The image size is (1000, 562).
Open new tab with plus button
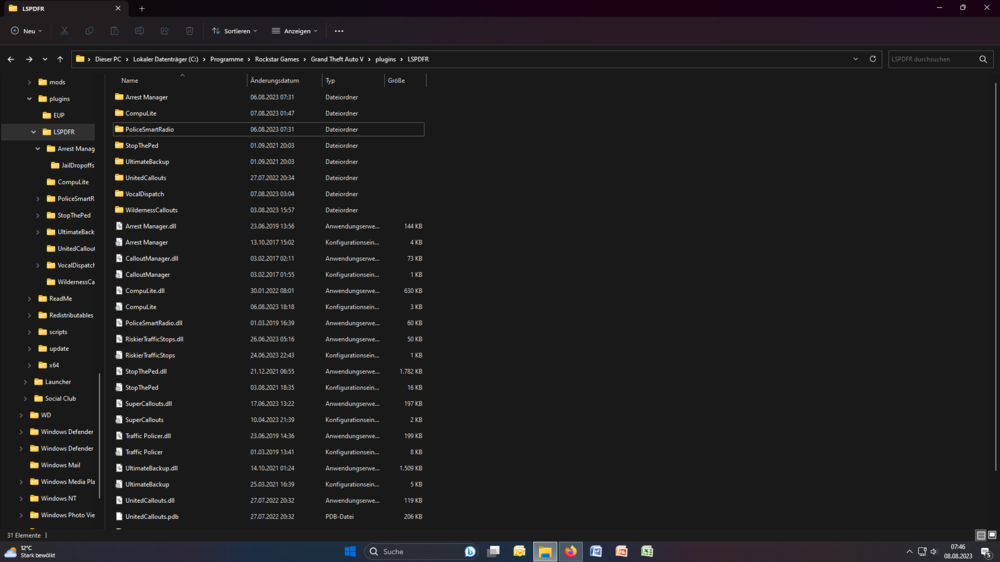point(142,8)
